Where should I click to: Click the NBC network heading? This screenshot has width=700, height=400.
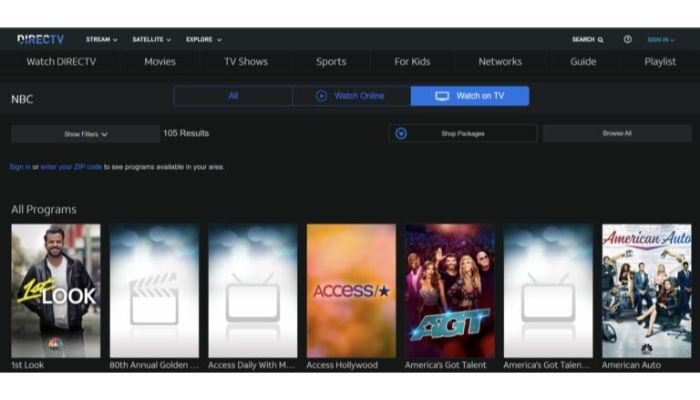click(x=22, y=99)
